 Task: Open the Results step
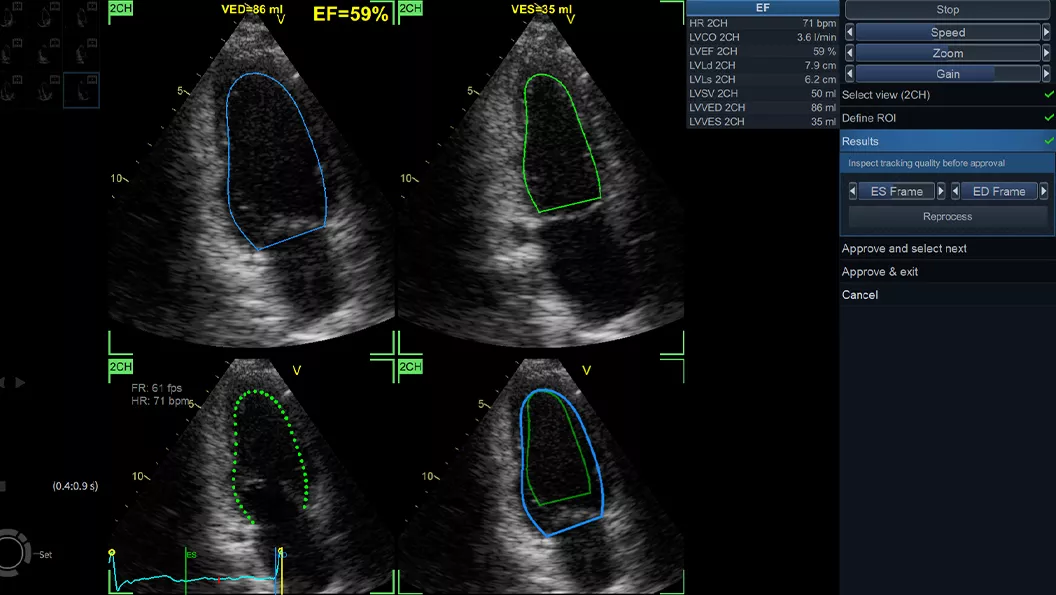click(x=947, y=141)
